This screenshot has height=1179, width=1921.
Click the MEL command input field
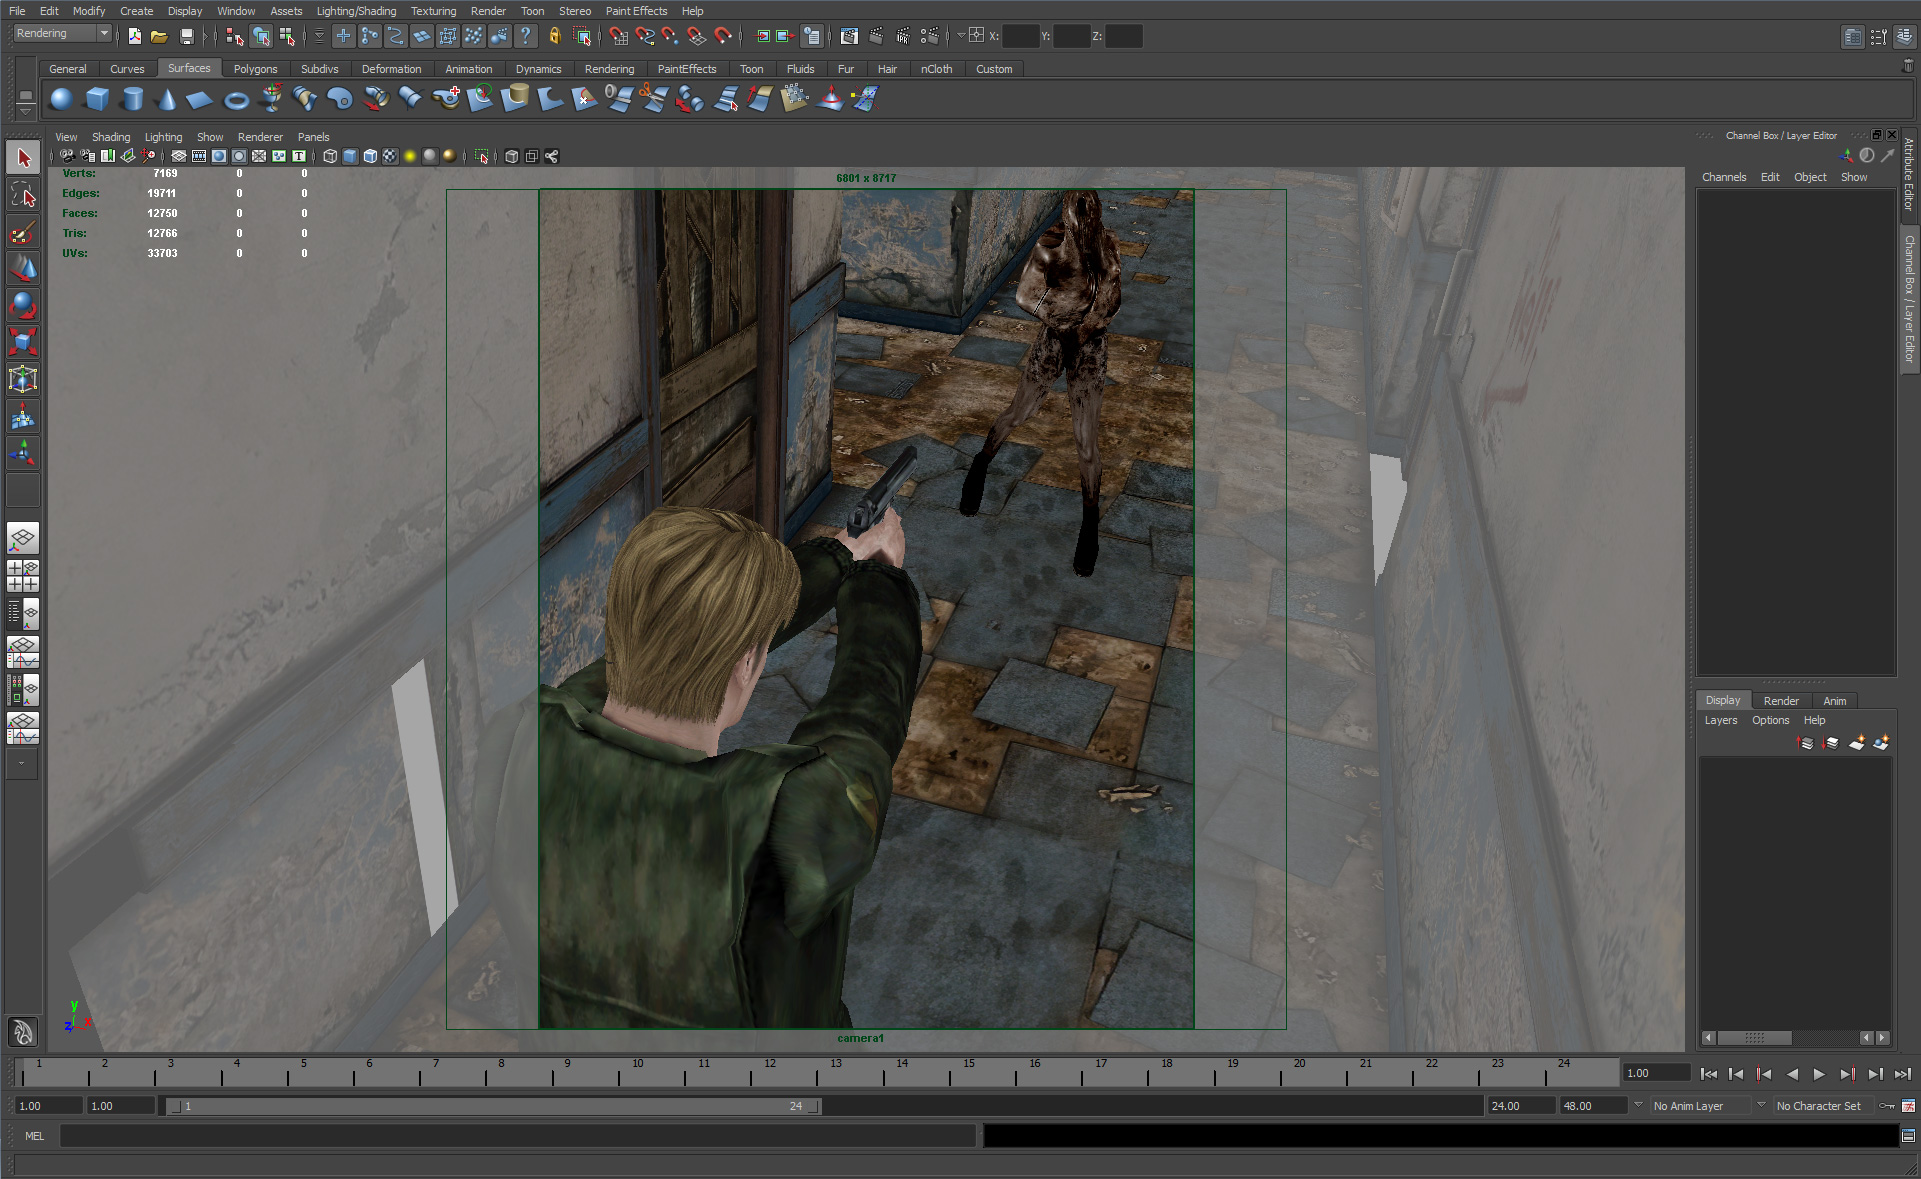click(517, 1136)
